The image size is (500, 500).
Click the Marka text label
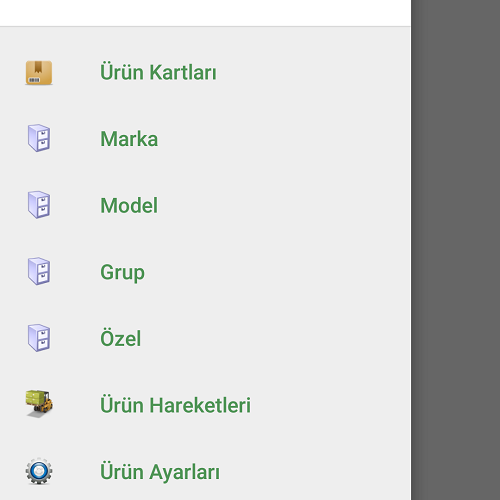[129, 139]
